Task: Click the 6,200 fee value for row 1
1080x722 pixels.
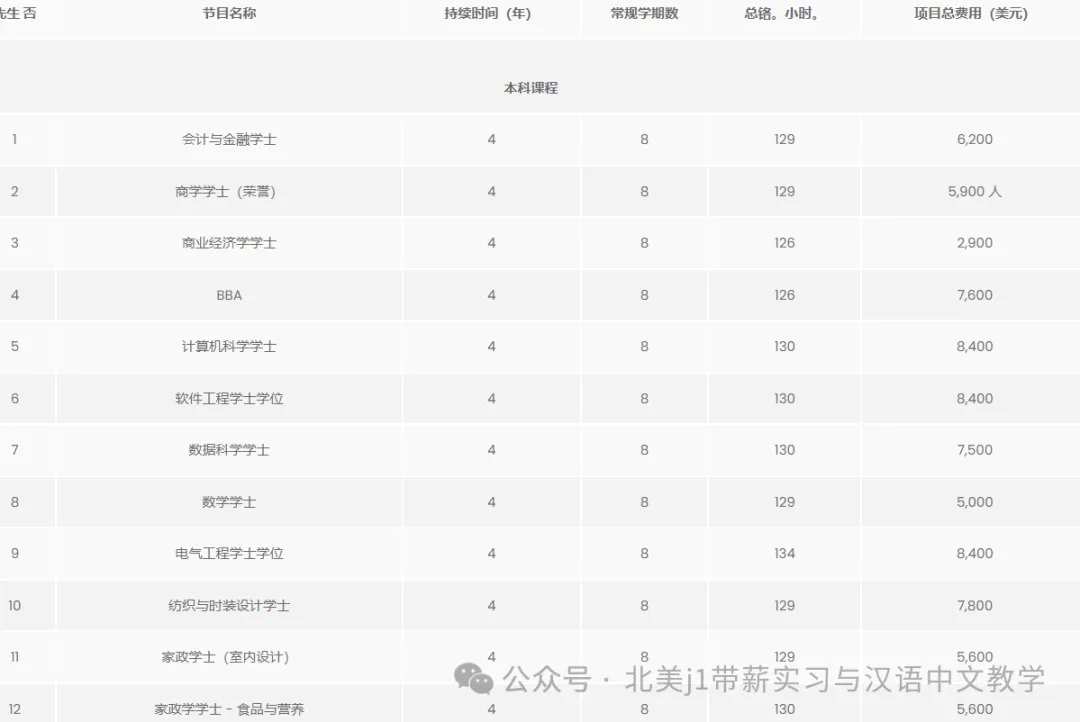Action: pyautogui.click(x=973, y=139)
